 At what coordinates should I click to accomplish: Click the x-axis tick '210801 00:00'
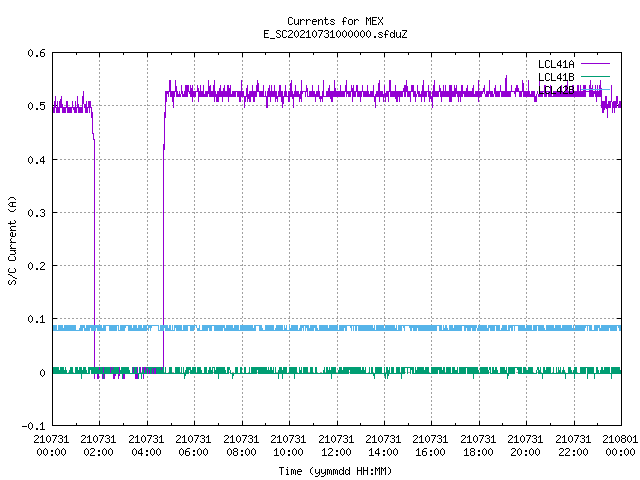point(620,446)
